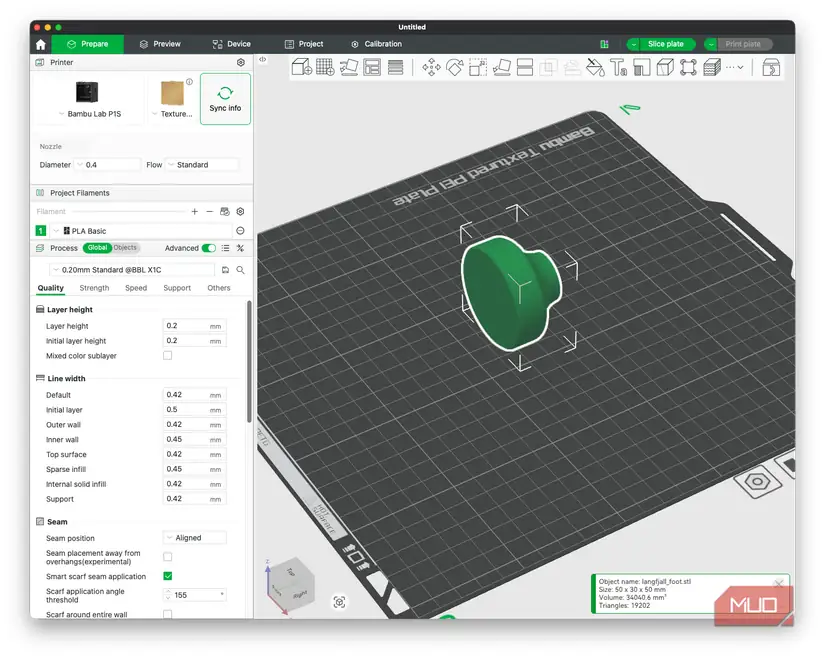825x658 pixels.
Task: Open the nozzle Flow dropdown
Action: 202,165
